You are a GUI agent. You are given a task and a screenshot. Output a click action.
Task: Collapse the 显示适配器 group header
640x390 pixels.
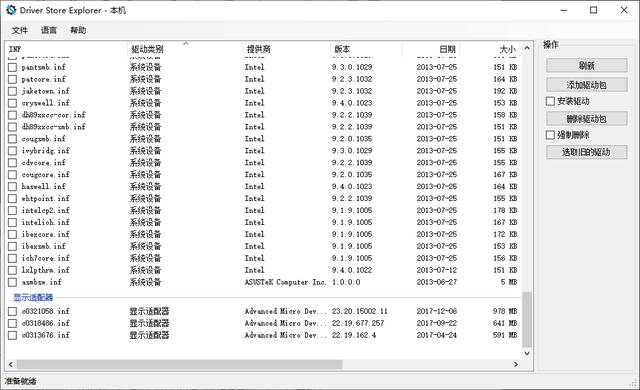click(33, 297)
